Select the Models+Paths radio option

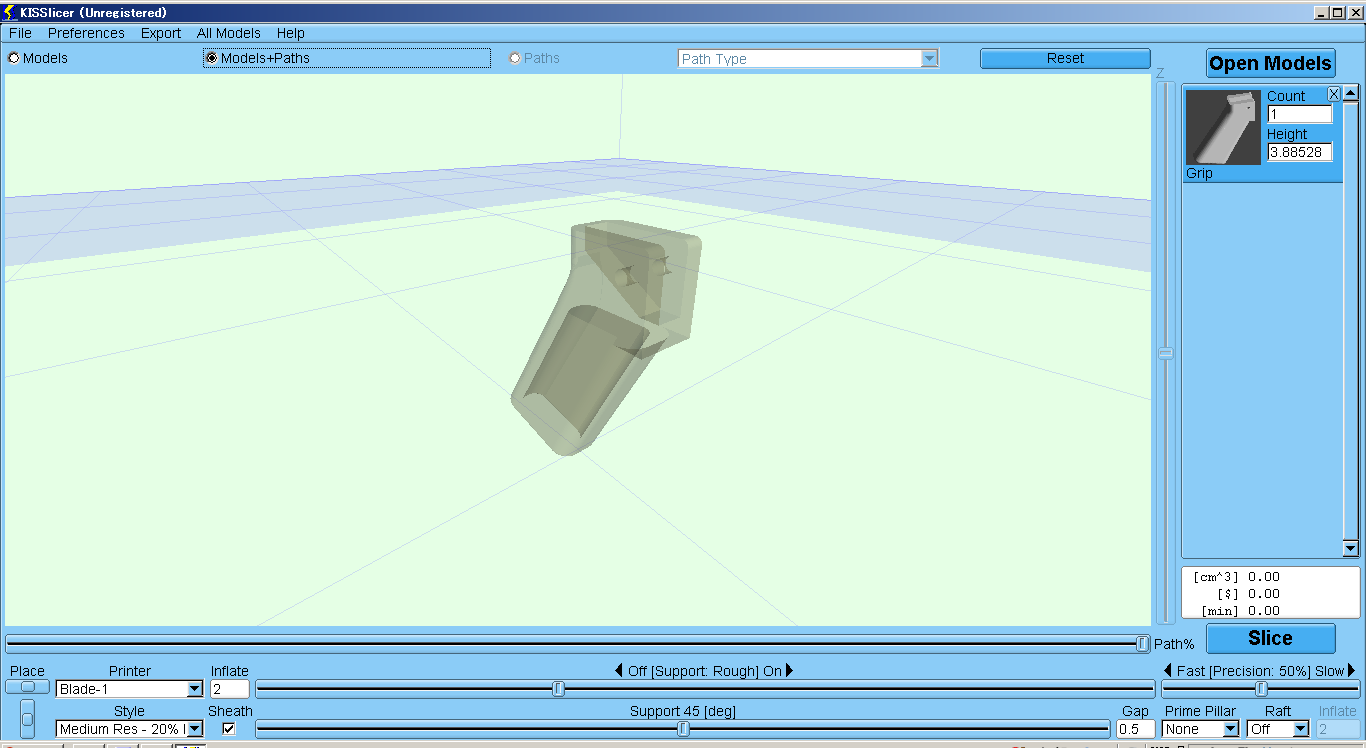[x=211, y=58]
